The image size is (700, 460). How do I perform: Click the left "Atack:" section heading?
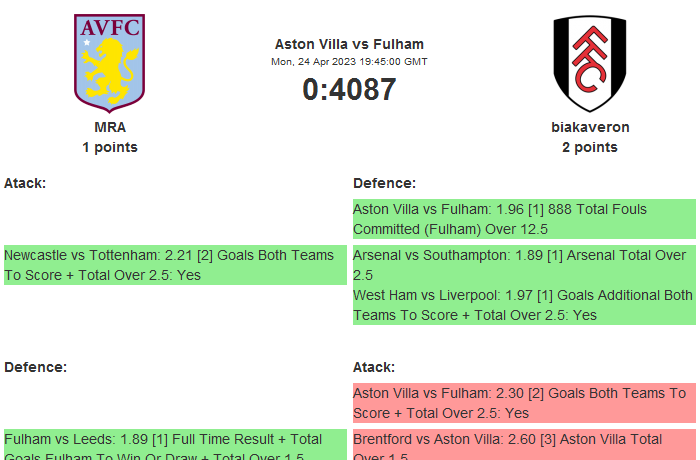click(25, 183)
